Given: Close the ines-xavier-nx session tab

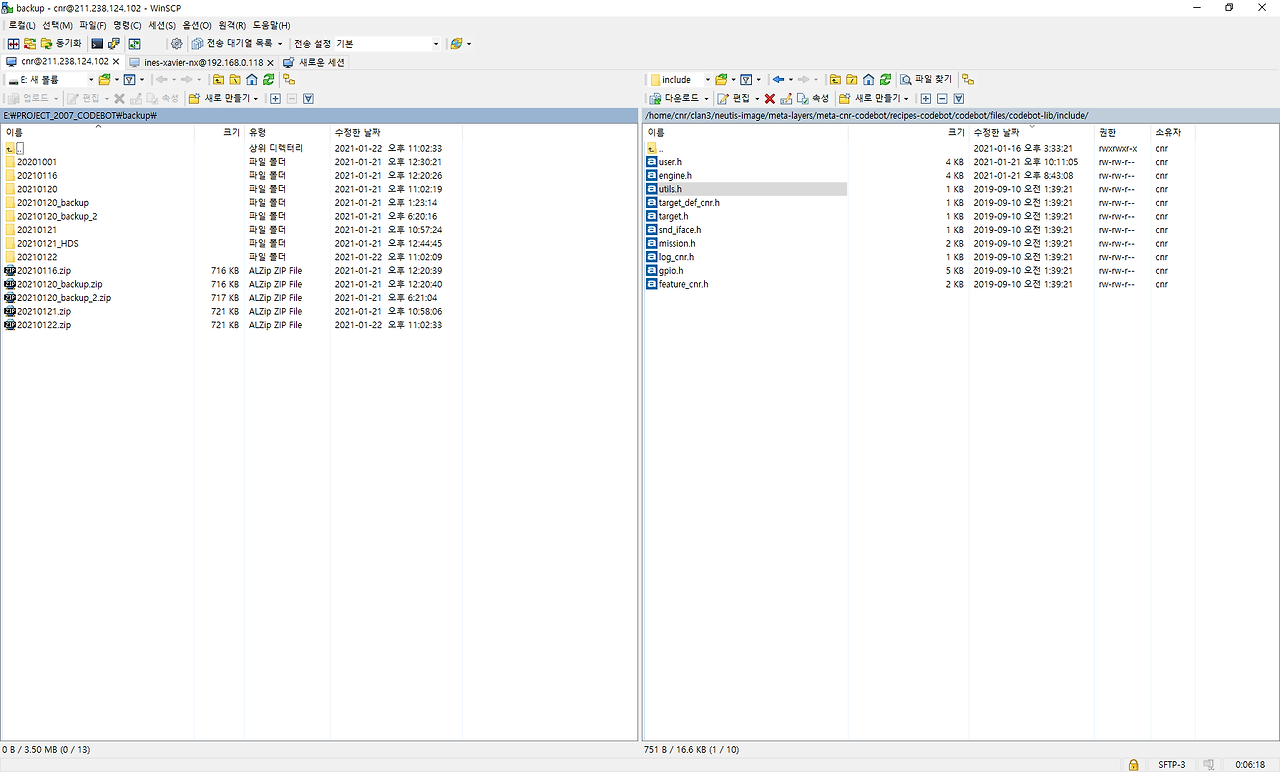Looking at the screenshot, I should click(271, 62).
